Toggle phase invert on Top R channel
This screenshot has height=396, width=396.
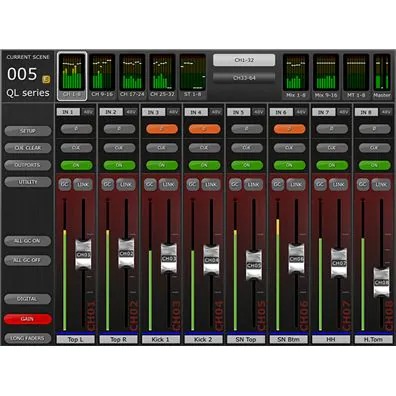pos(119,129)
